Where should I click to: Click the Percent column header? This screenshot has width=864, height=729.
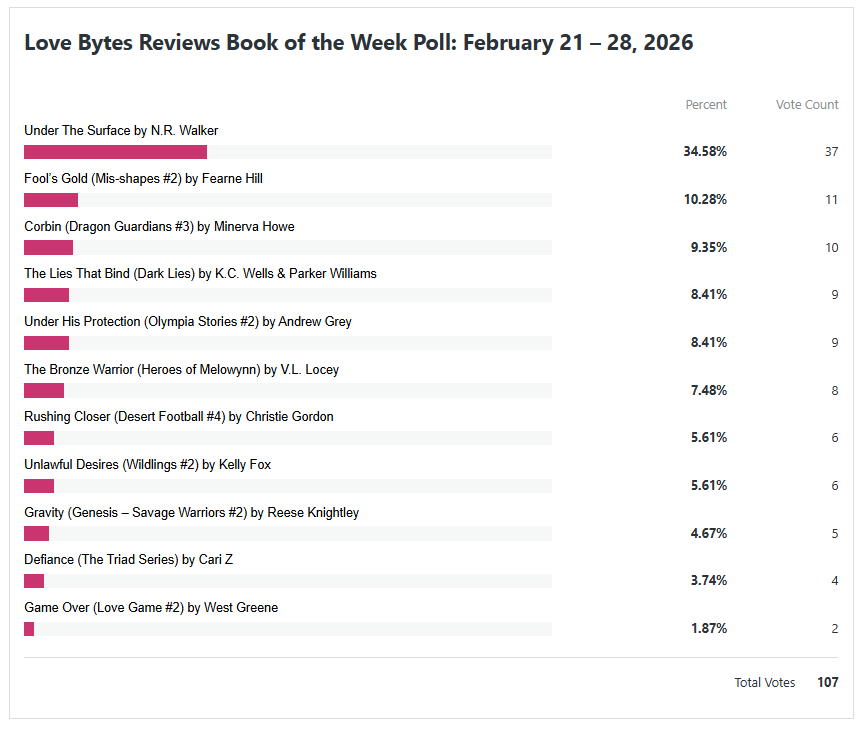tap(706, 105)
